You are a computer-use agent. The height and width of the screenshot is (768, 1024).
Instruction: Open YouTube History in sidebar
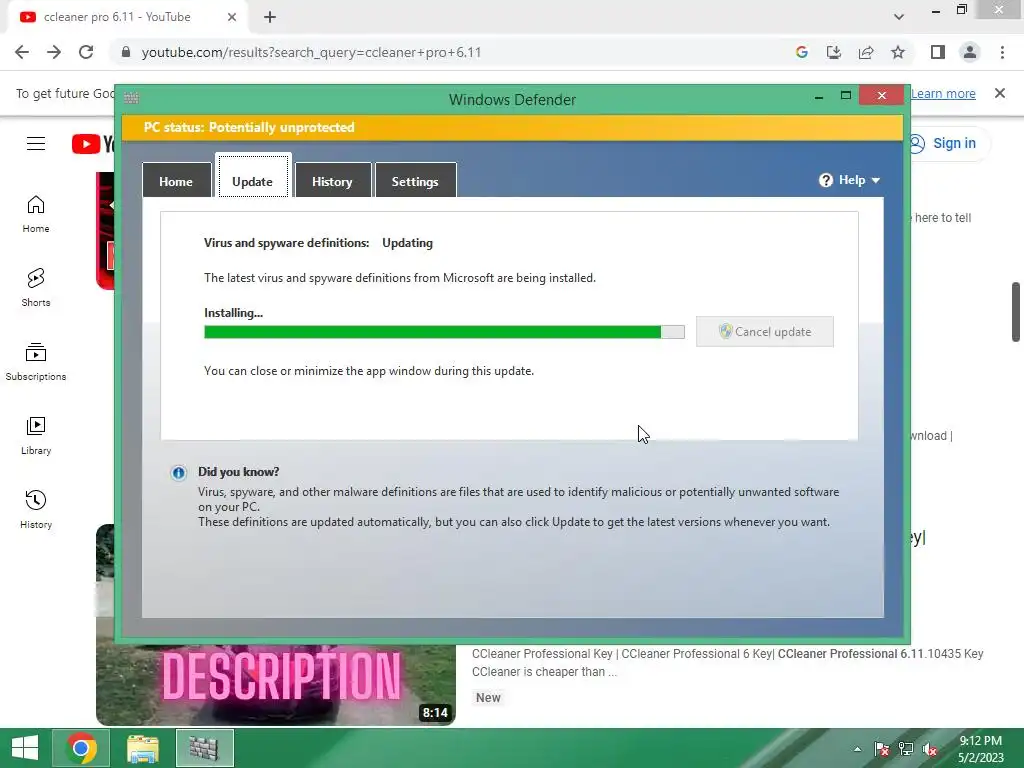pyautogui.click(x=36, y=509)
